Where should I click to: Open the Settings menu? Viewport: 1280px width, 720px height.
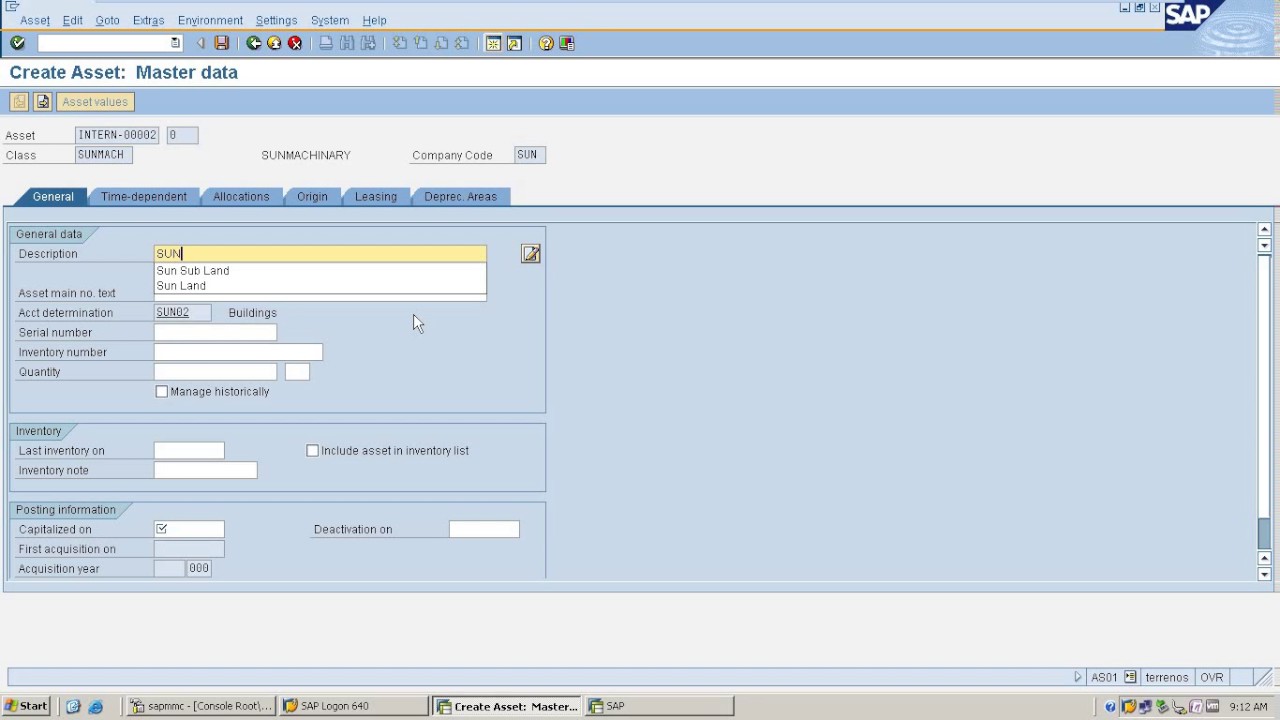pyautogui.click(x=276, y=20)
